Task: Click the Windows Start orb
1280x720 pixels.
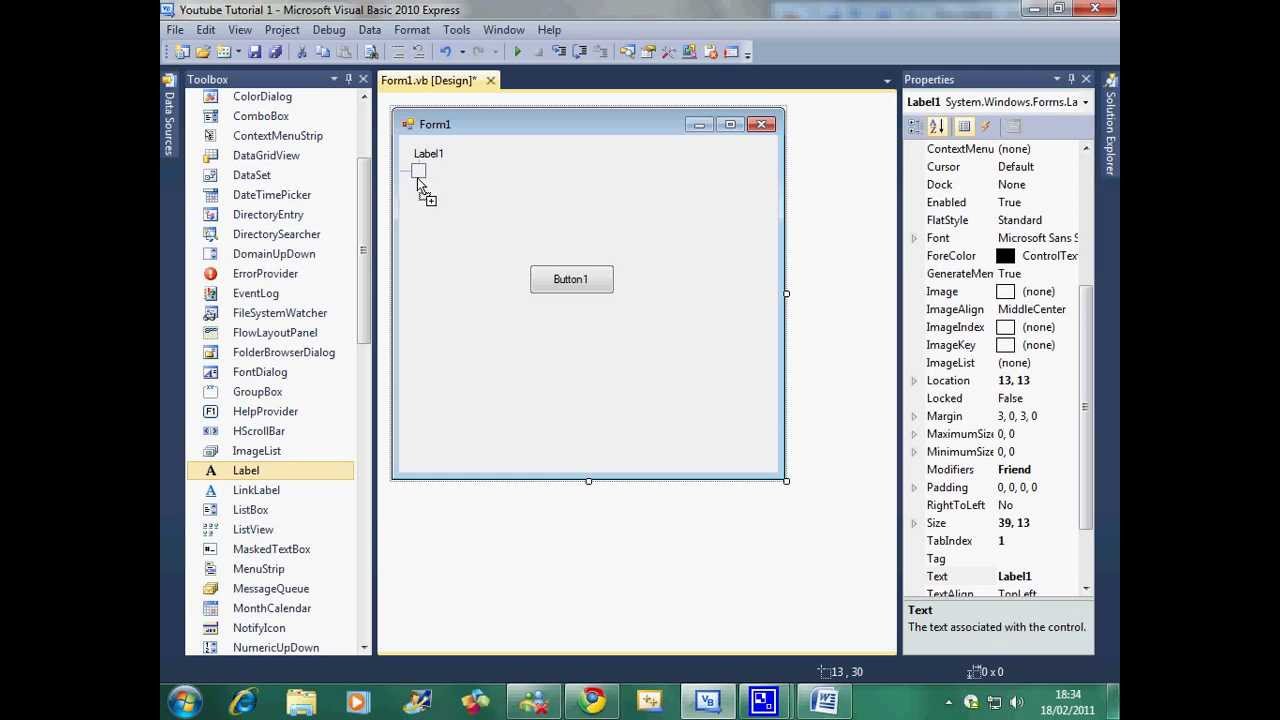Action: [185, 701]
